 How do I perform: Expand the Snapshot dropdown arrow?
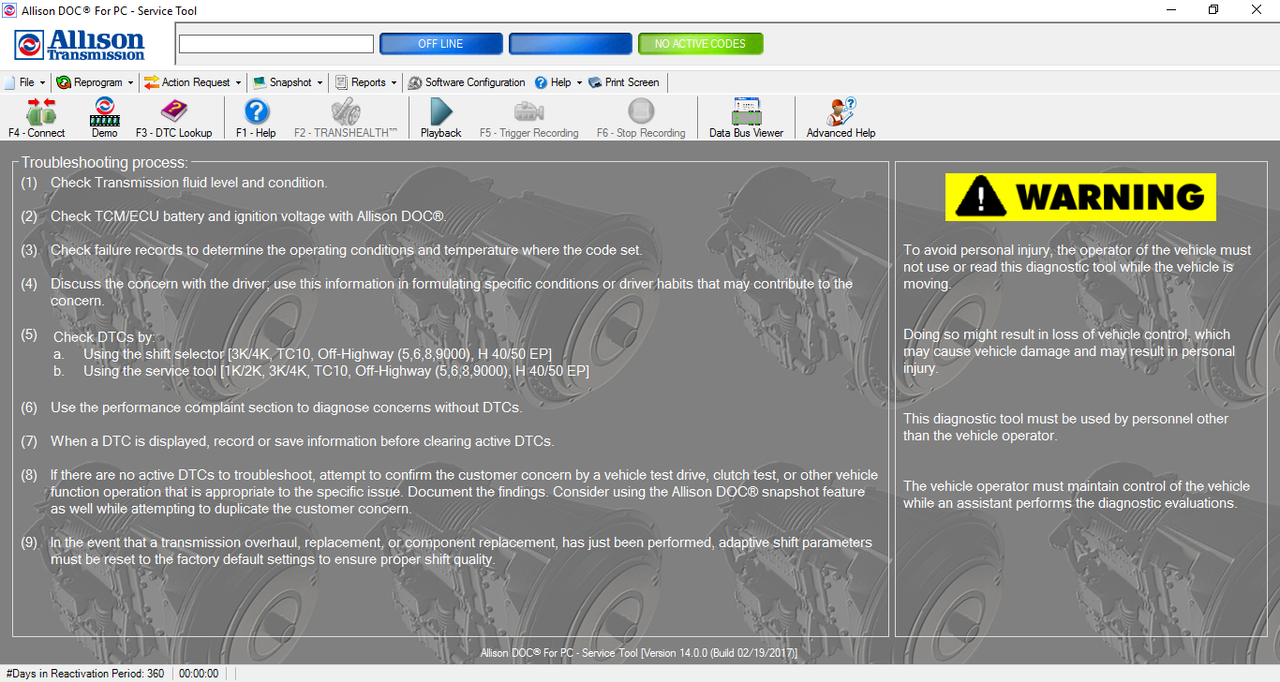(320, 83)
